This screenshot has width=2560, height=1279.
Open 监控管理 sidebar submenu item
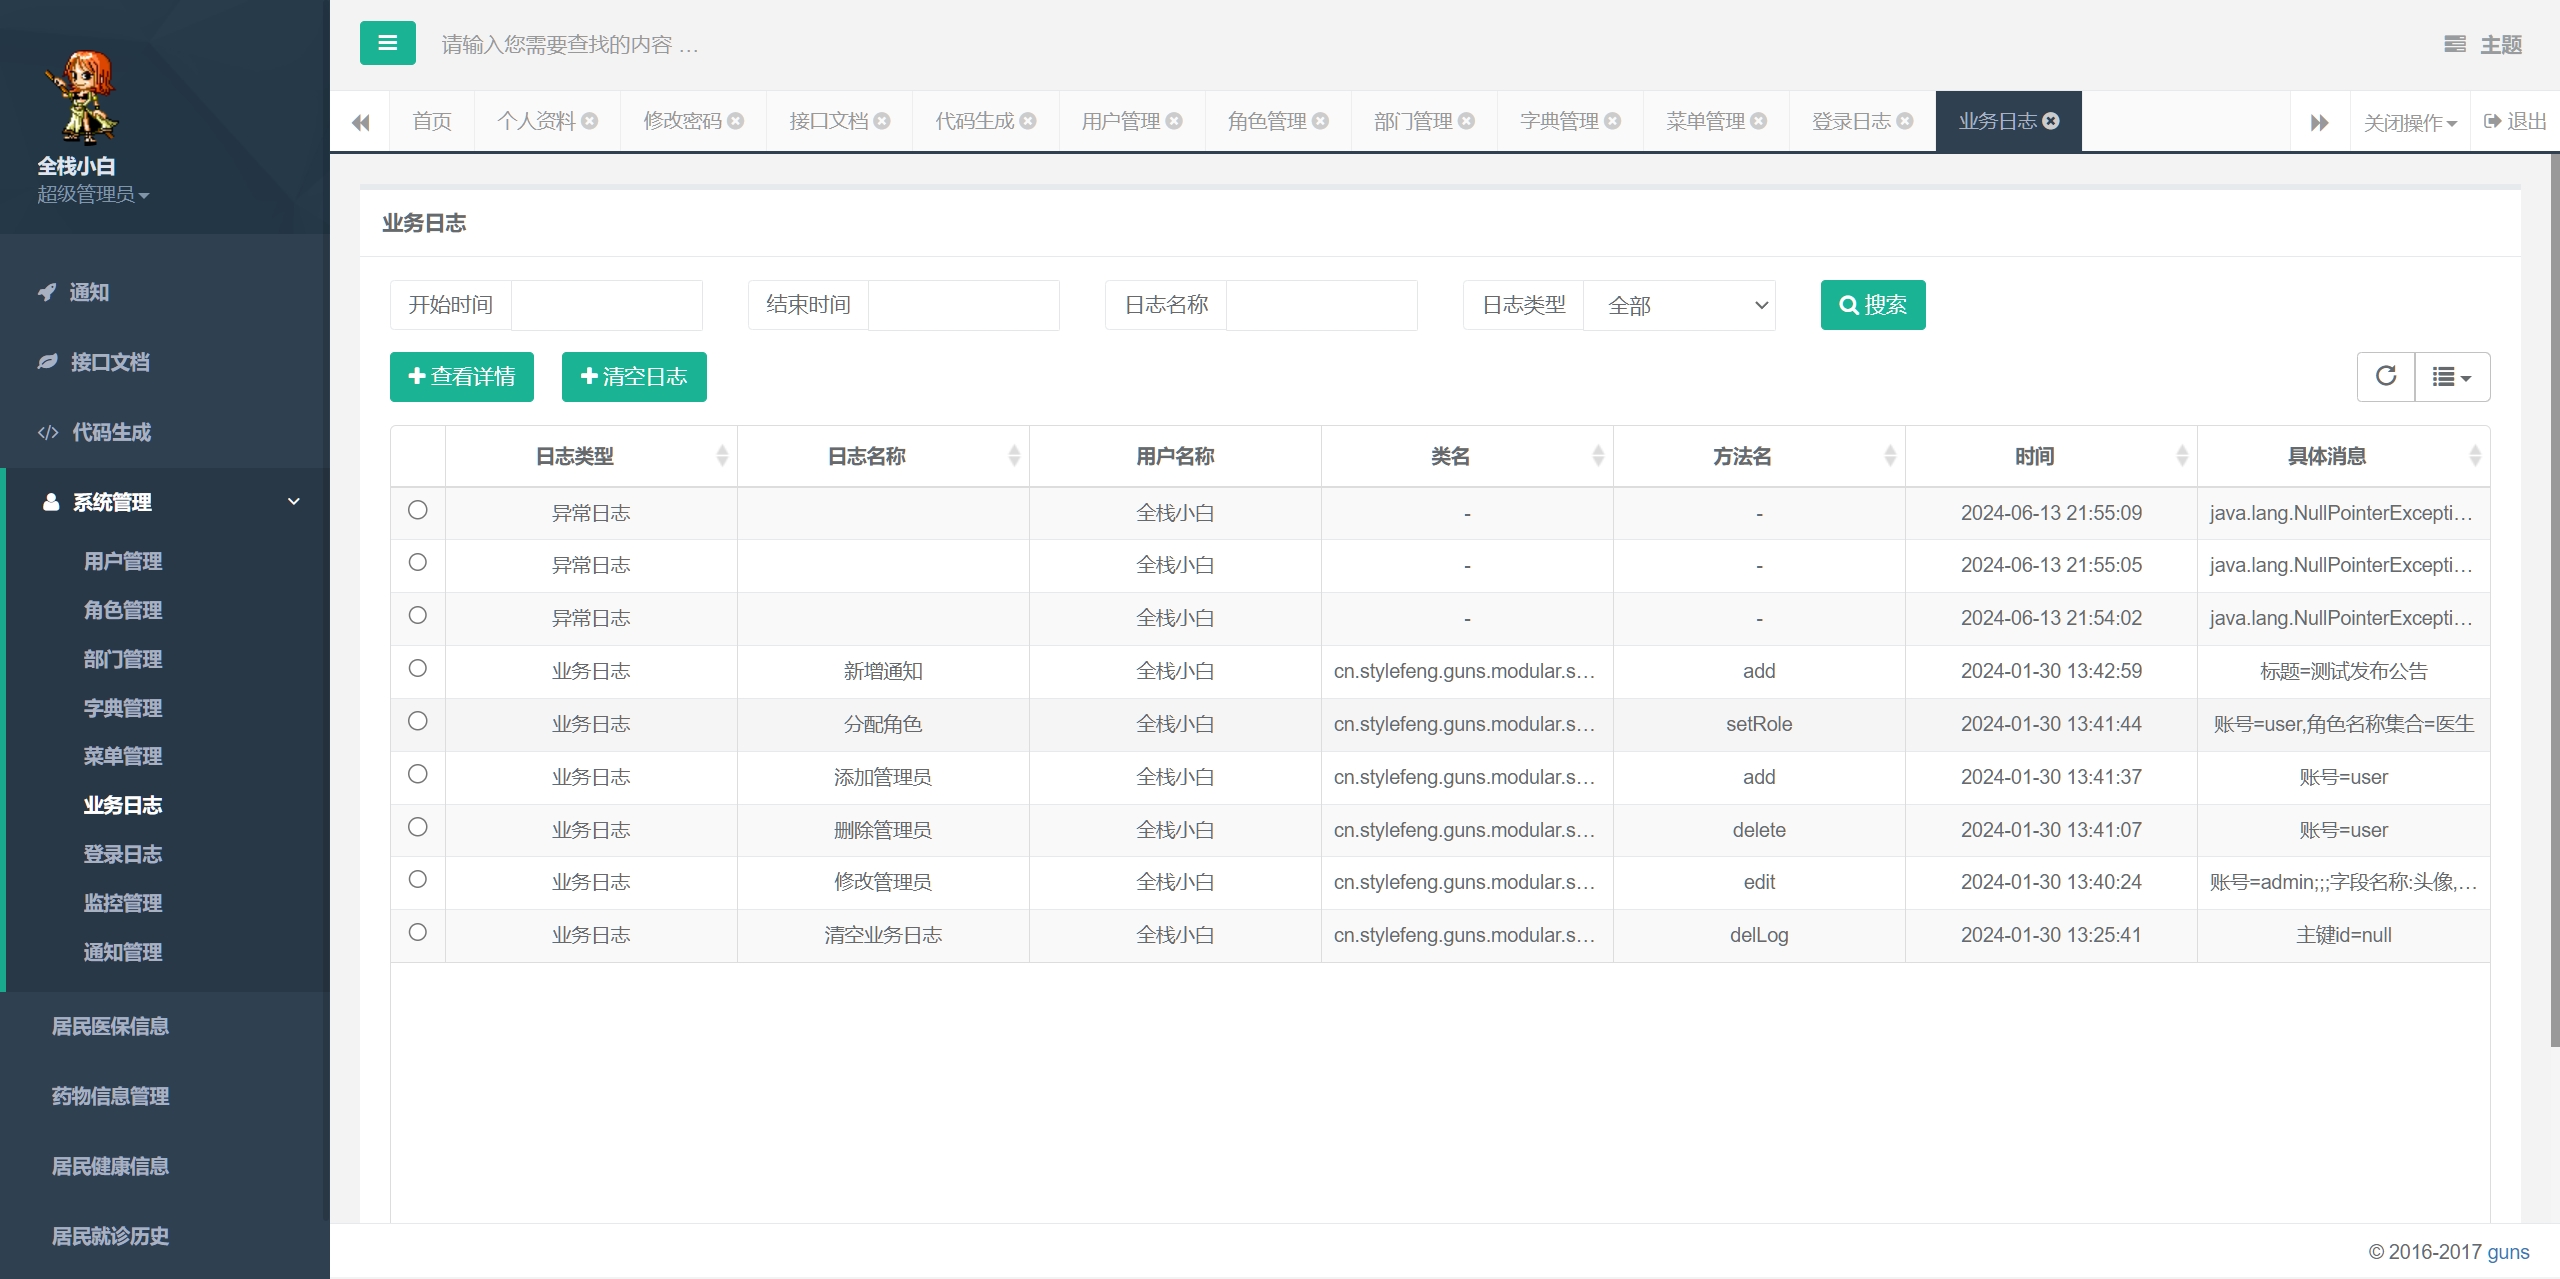123,903
